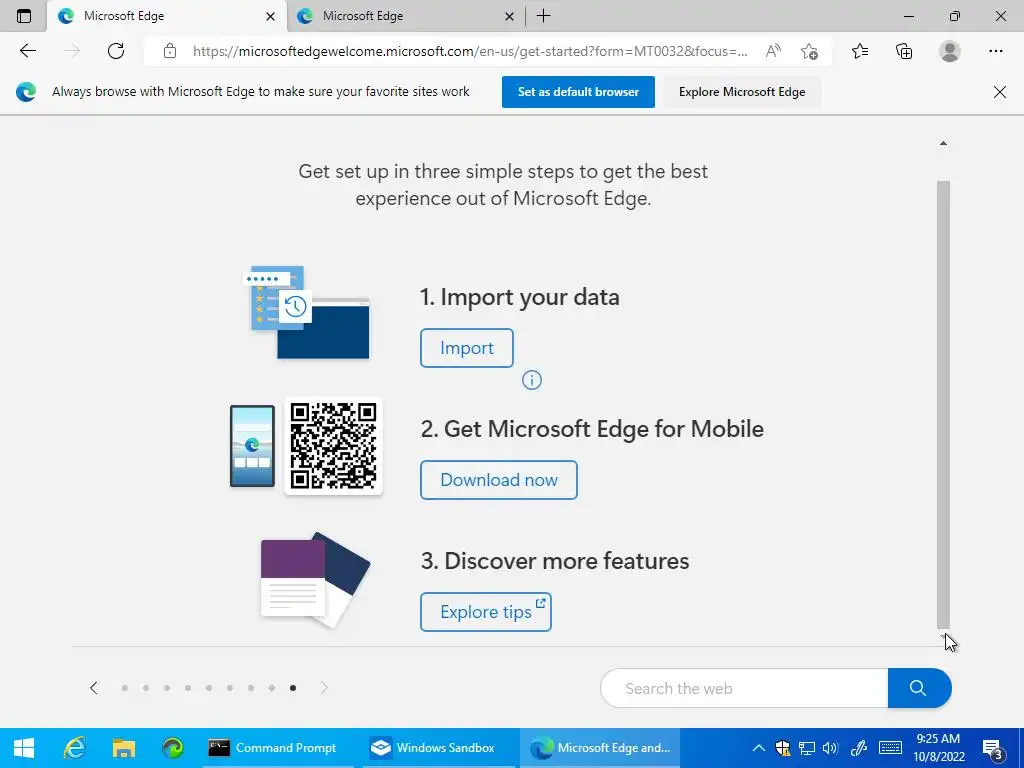Image resolution: width=1024 pixels, height=768 pixels.
Task: Go to previous carousel slide chevron
Action: point(94,688)
